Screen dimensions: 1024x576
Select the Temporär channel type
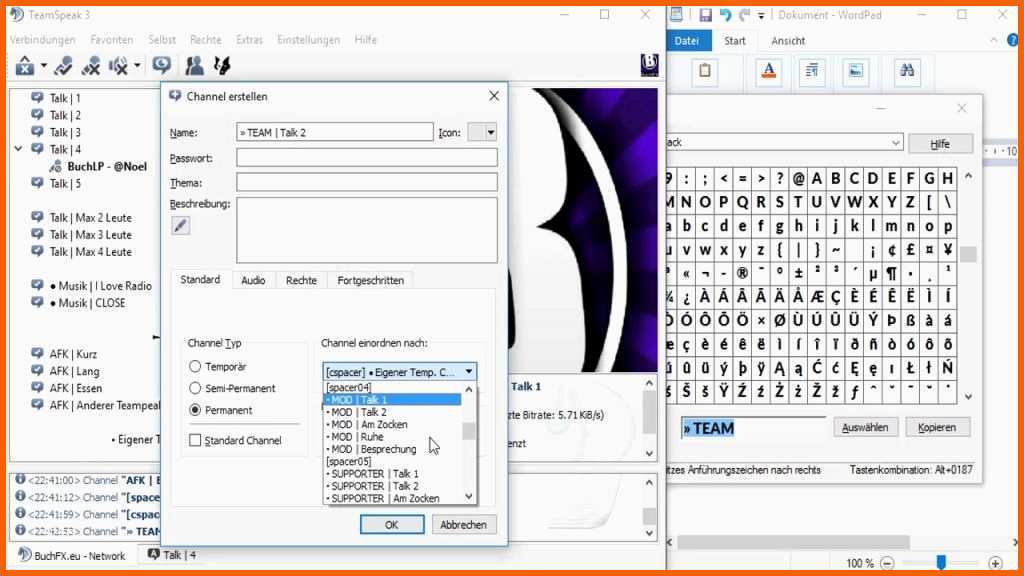[196, 367]
